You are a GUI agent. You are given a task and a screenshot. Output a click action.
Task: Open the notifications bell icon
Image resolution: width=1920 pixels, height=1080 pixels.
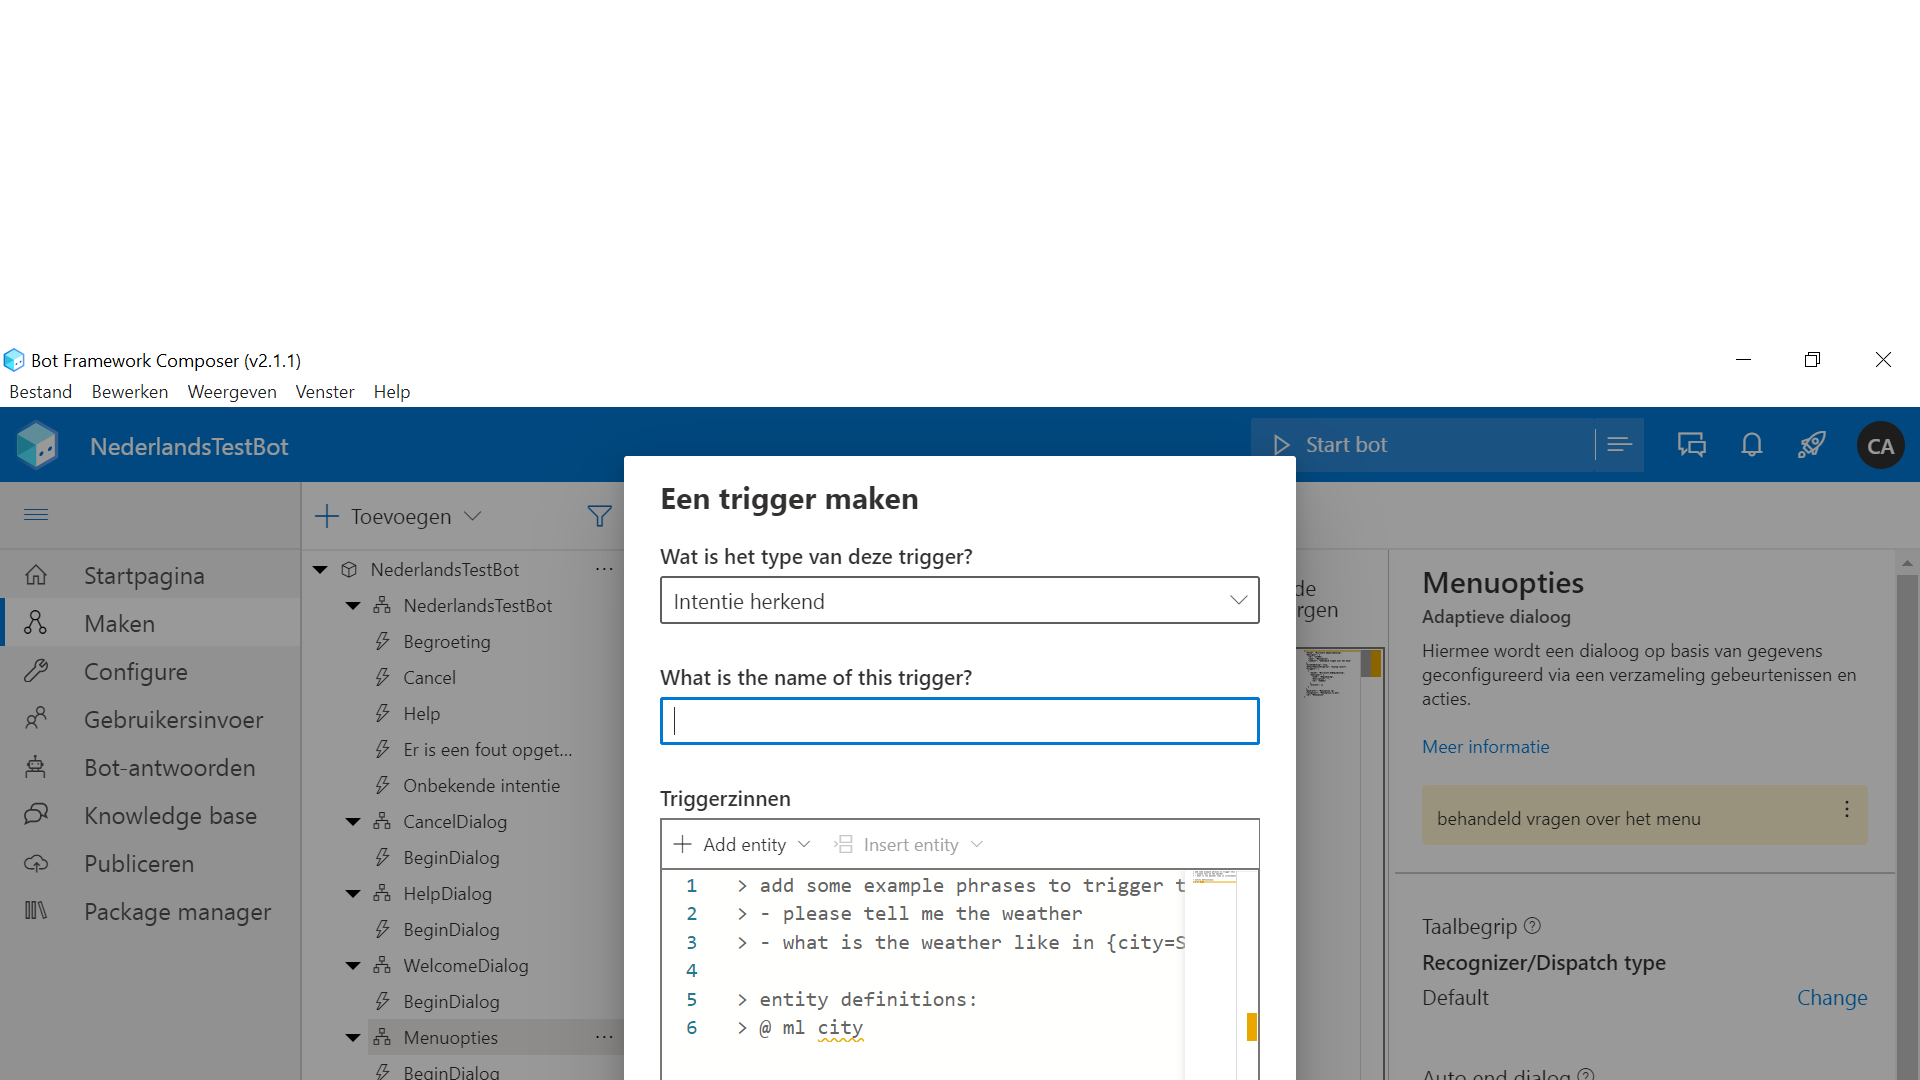click(x=1752, y=445)
